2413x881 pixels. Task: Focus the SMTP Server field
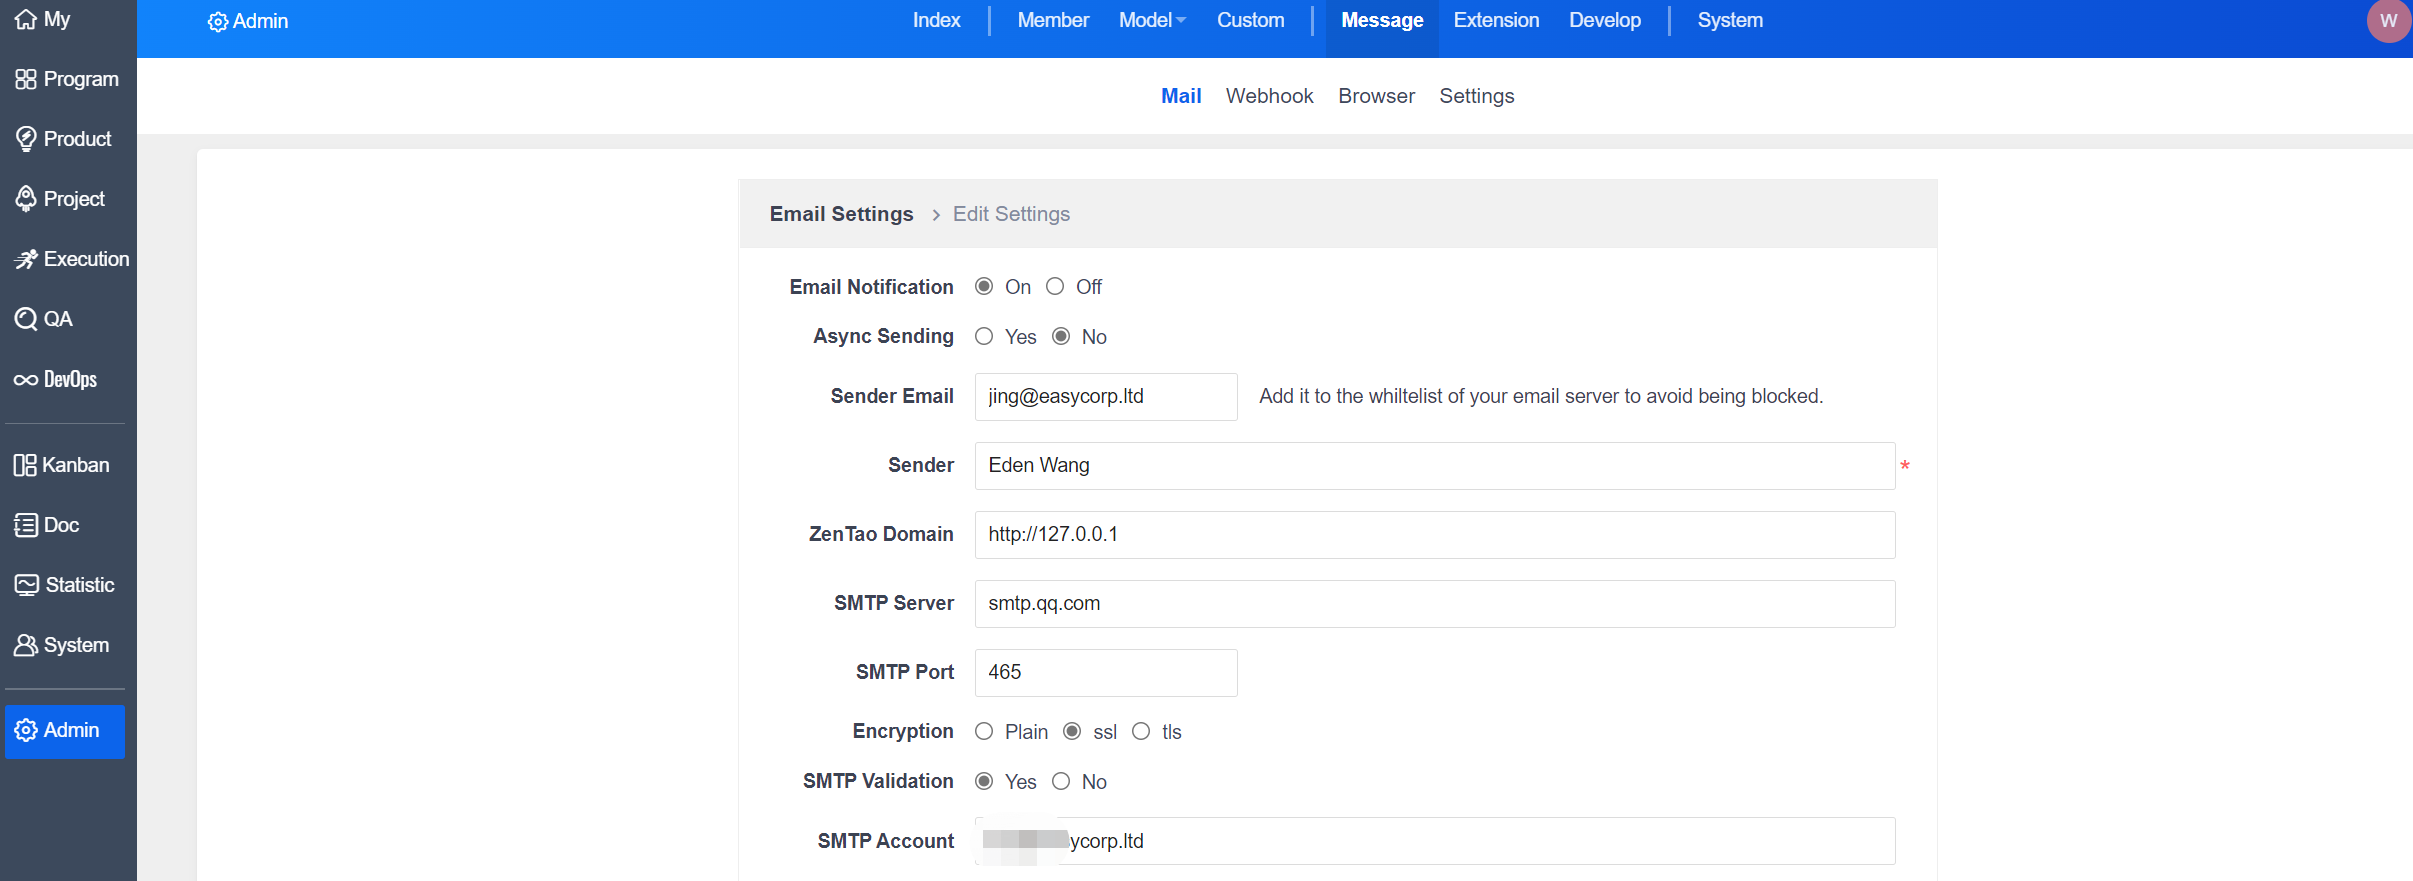[x=1435, y=604]
